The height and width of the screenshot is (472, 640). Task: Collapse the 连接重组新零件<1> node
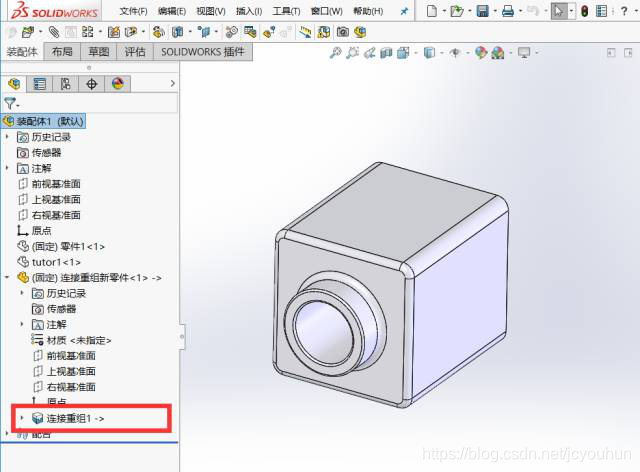point(7,277)
